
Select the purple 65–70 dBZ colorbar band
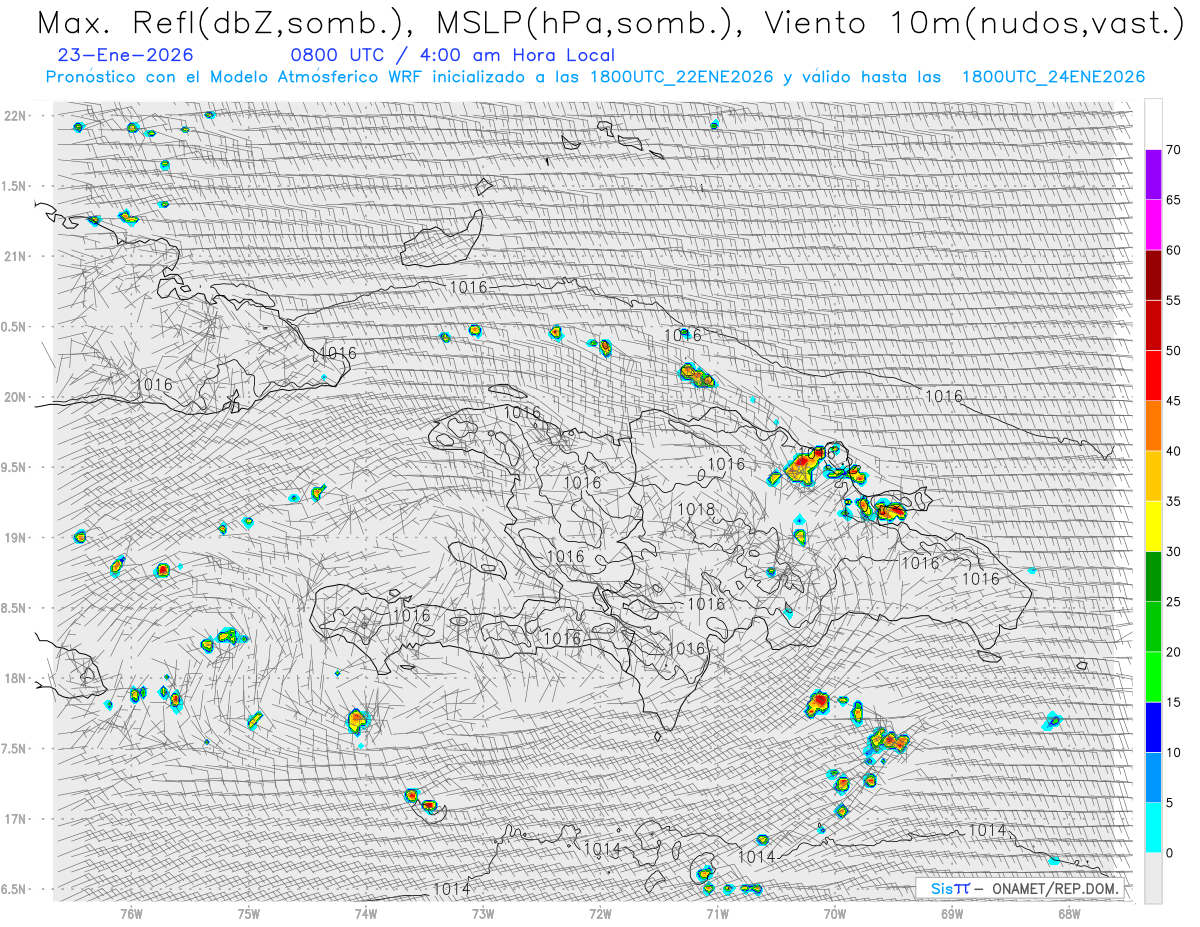point(1153,175)
